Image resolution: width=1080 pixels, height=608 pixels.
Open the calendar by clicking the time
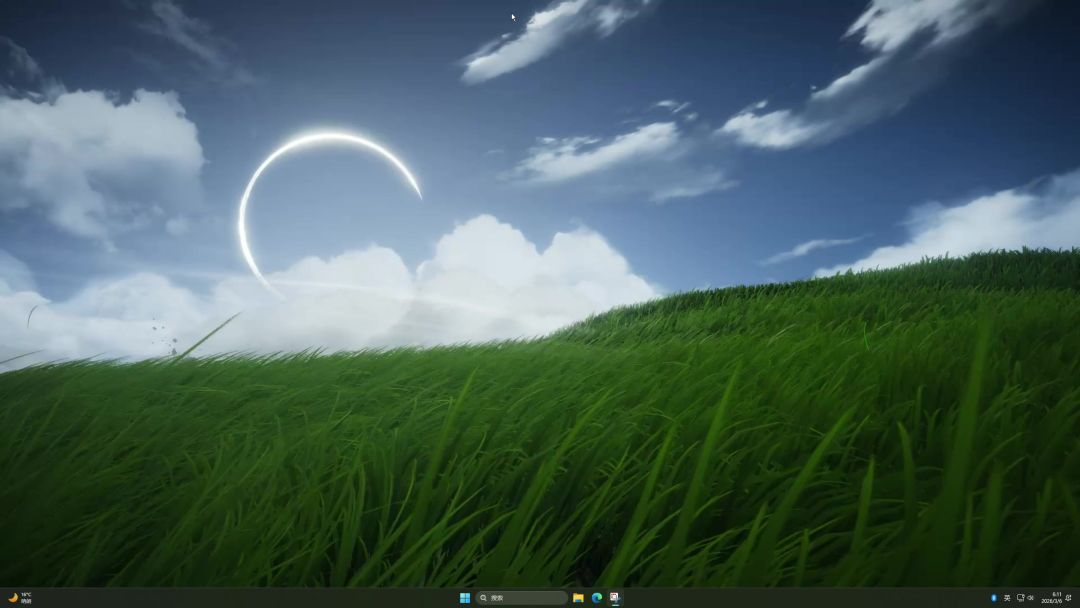(x=1057, y=594)
